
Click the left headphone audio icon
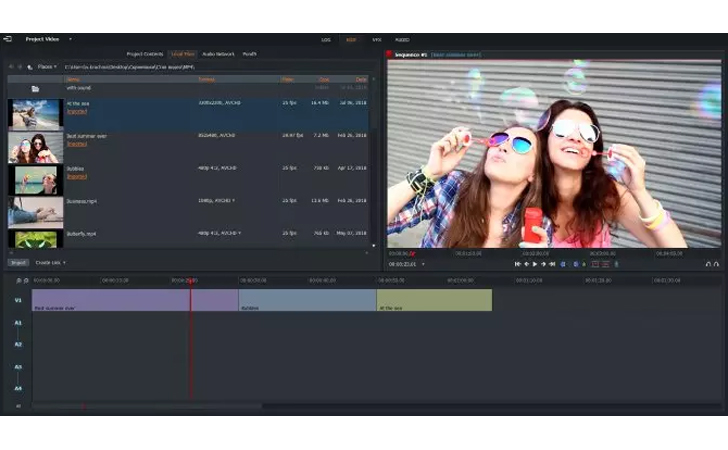click(708, 264)
